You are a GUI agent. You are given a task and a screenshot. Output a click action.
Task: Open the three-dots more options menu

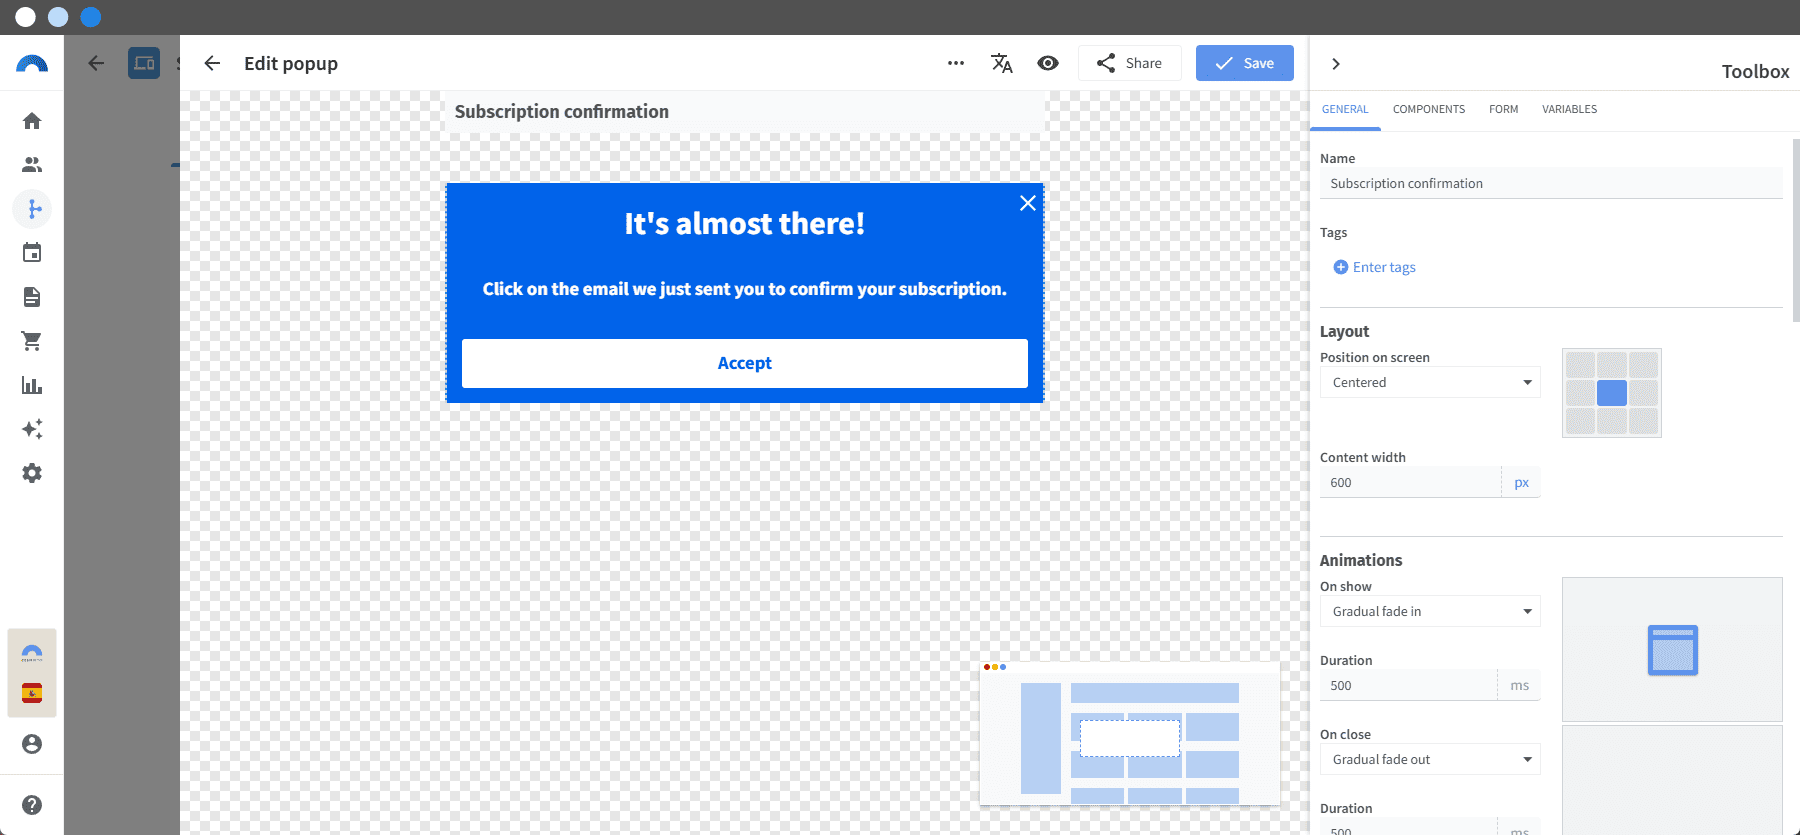[x=956, y=63]
